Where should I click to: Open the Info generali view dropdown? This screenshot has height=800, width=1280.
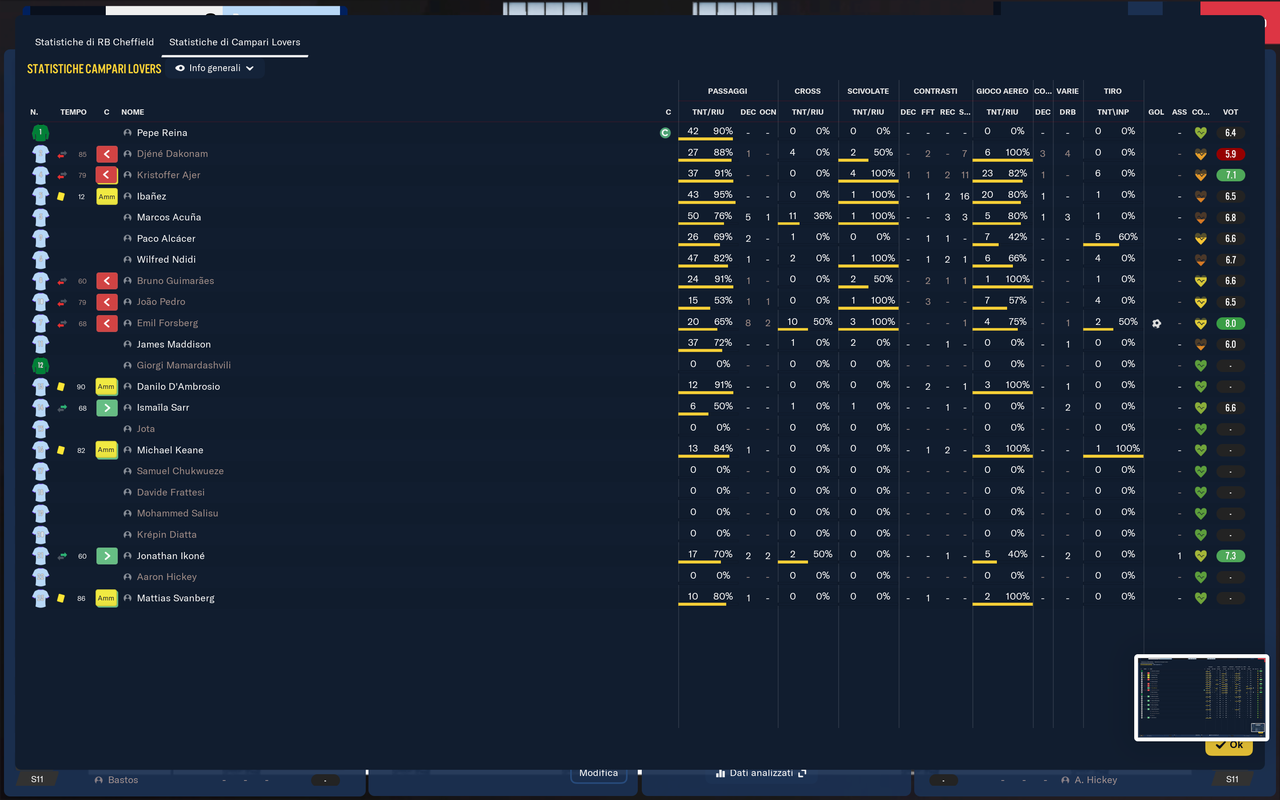(214, 69)
